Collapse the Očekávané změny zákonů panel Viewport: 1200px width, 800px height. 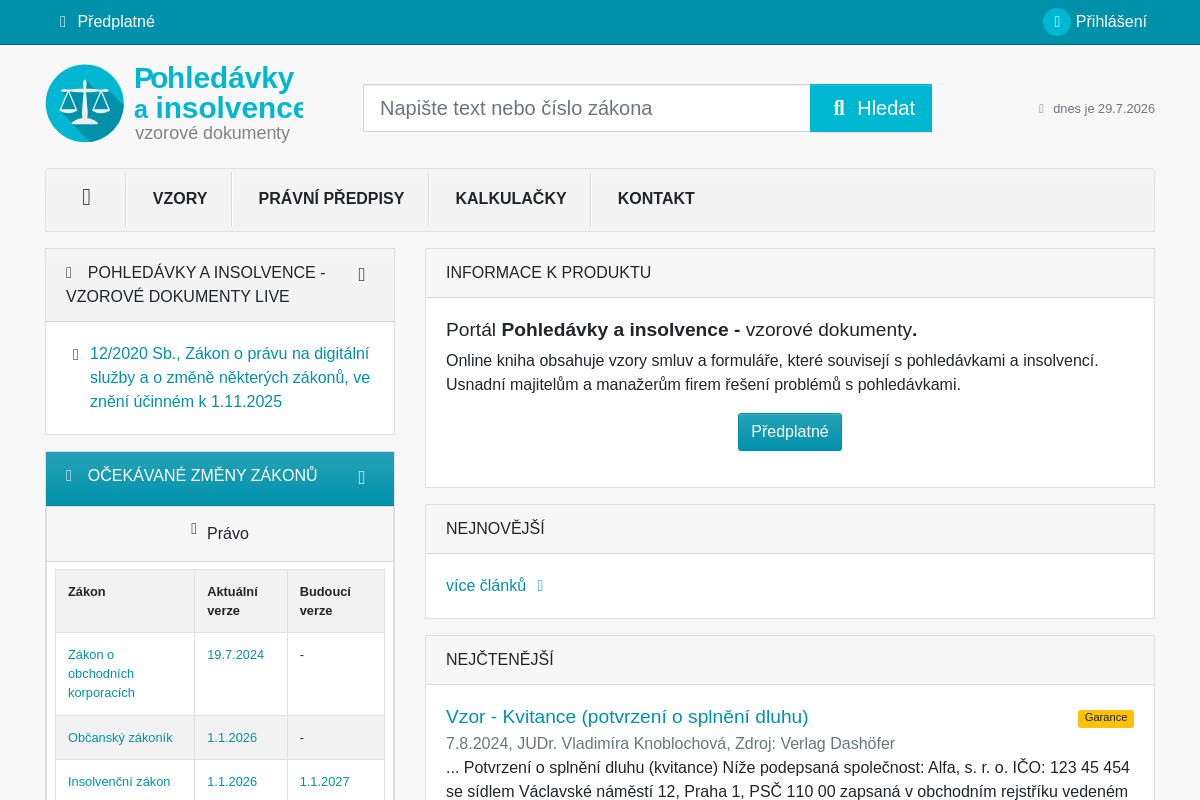(362, 477)
